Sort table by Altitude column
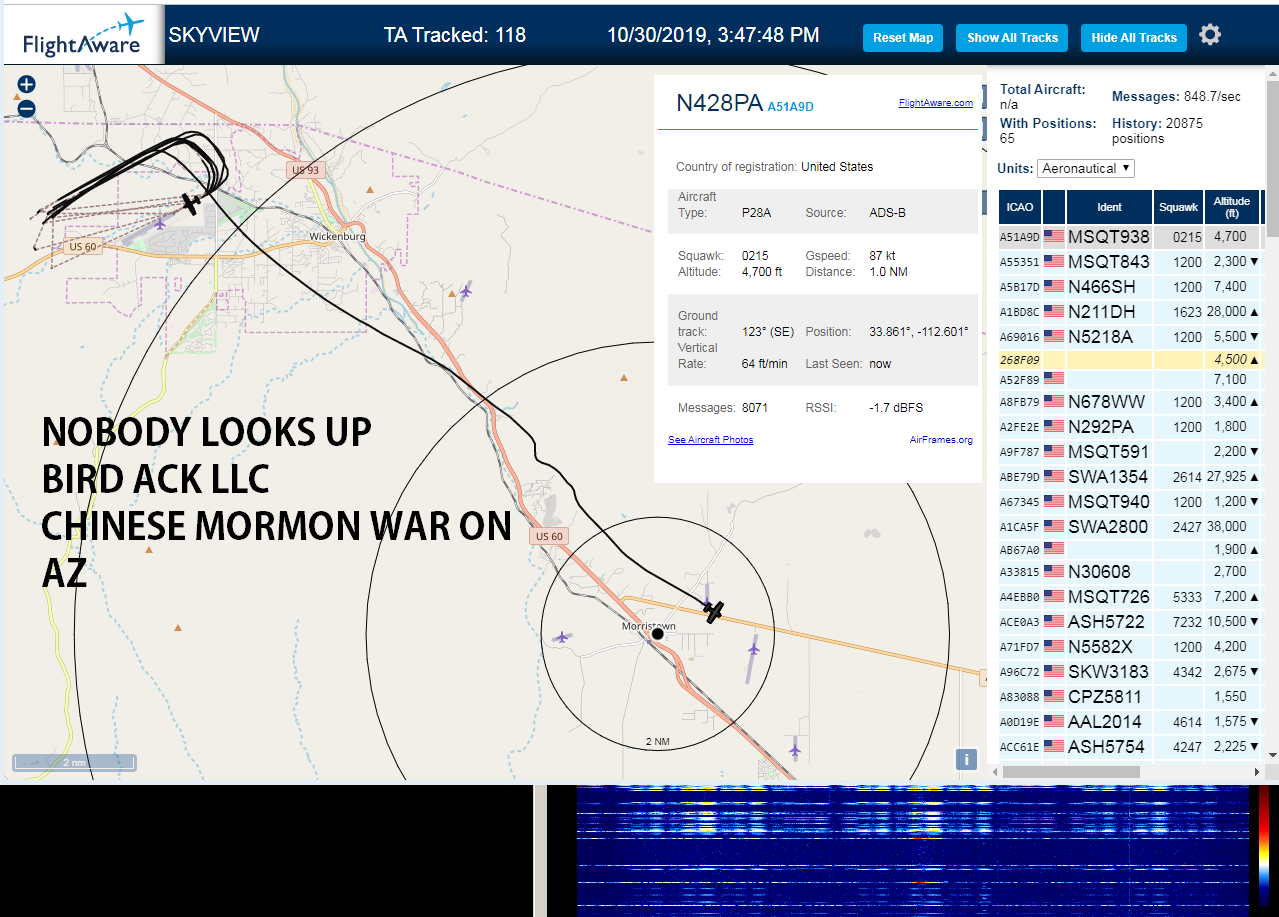1279x917 pixels. tap(1232, 207)
